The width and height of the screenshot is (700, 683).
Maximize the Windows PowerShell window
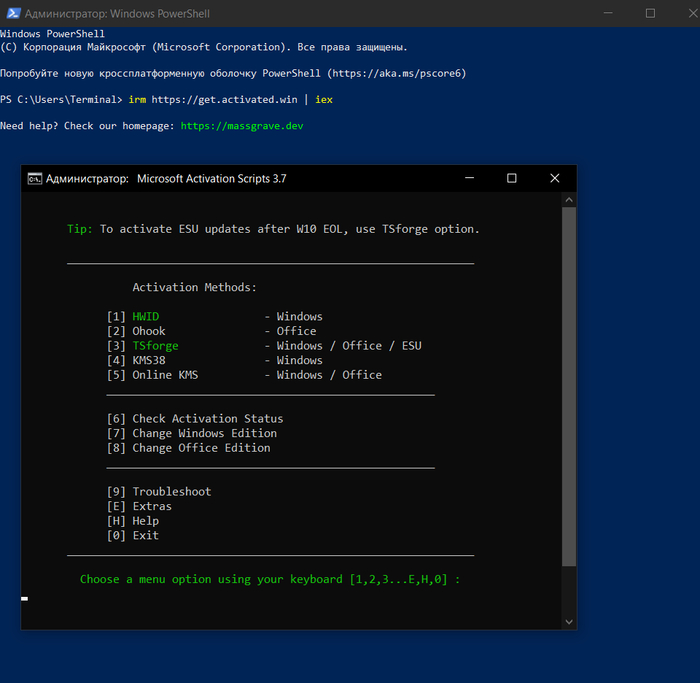coord(650,13)
